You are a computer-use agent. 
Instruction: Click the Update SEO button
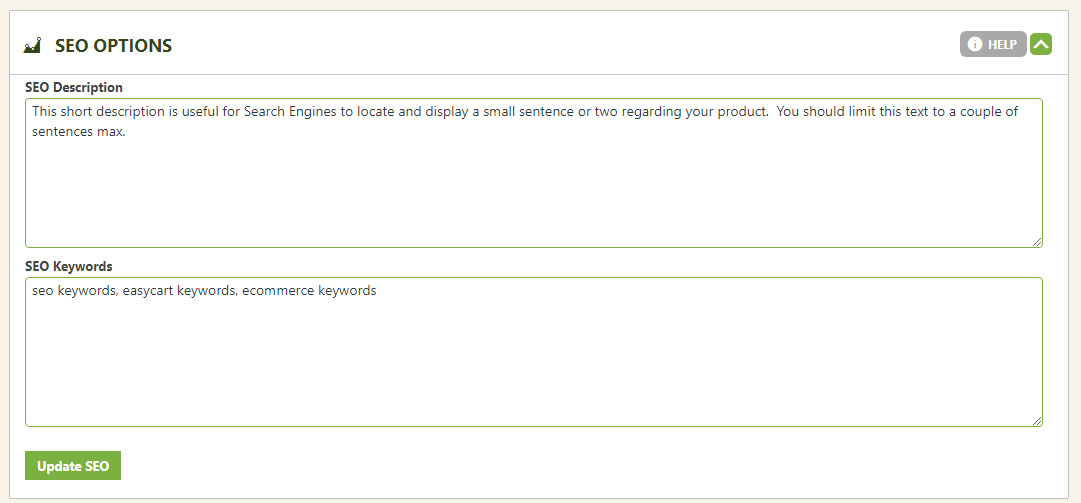coord(73,466)
